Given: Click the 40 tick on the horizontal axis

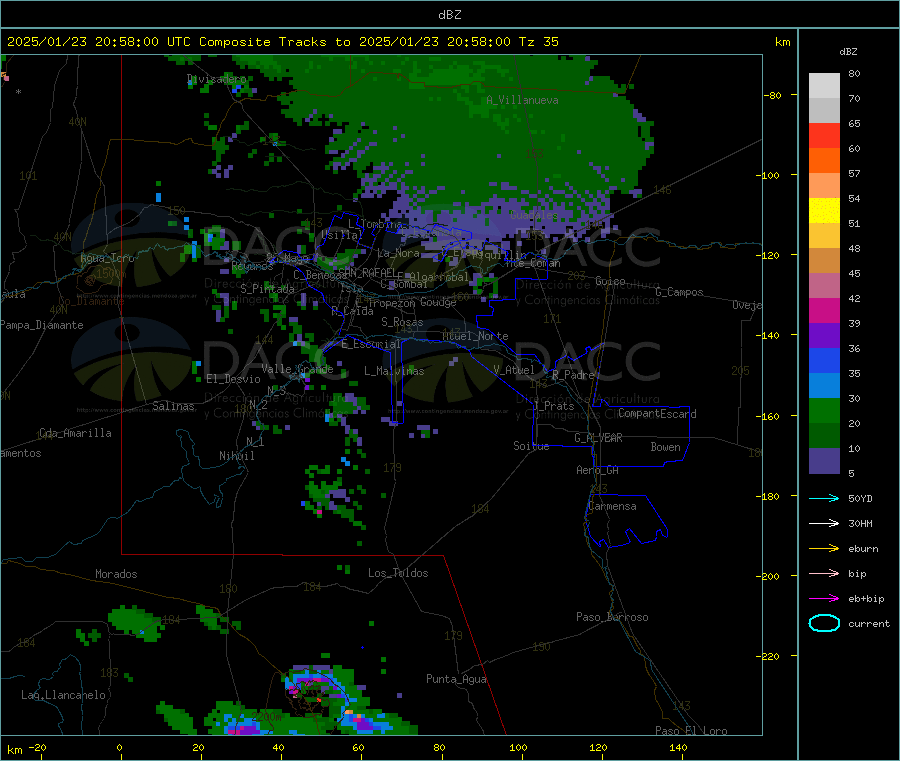Looking at the screenshot, I should coord(278,748).
